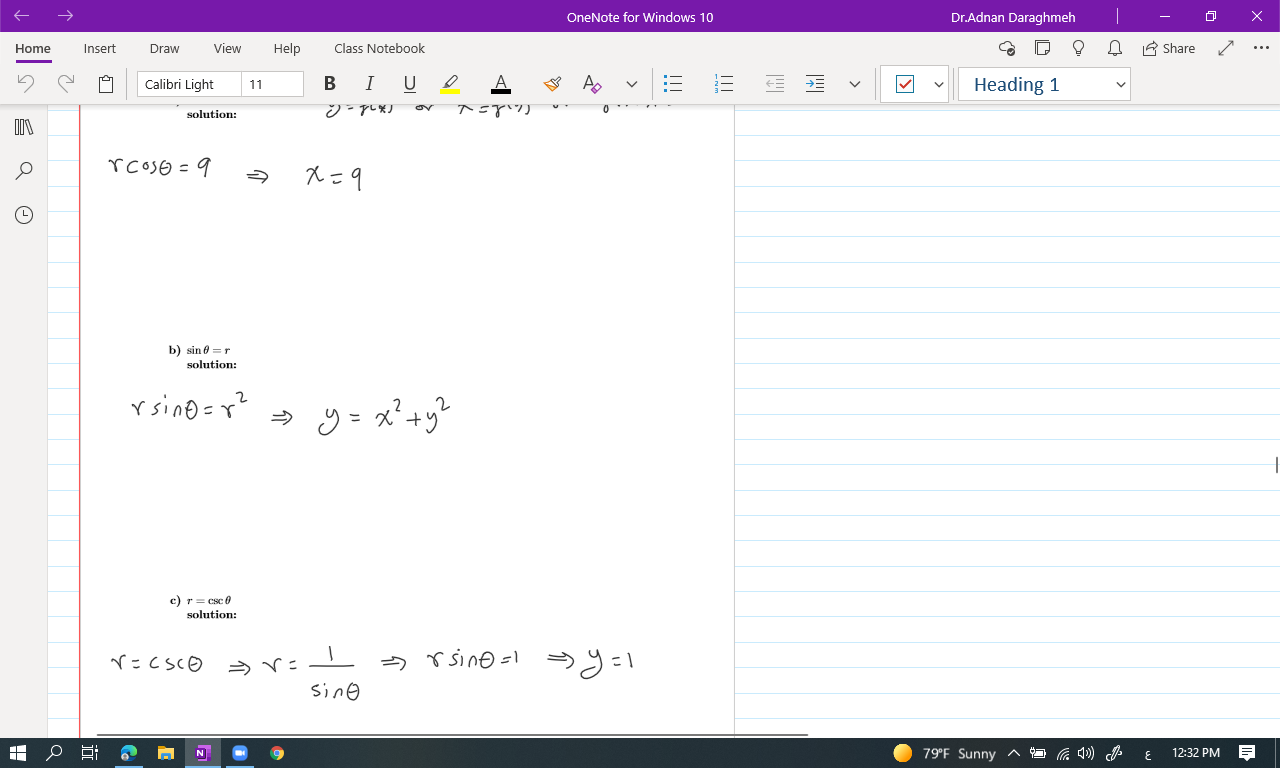
Task: Paste from the clipboard
Action: [x=106, y=84]
